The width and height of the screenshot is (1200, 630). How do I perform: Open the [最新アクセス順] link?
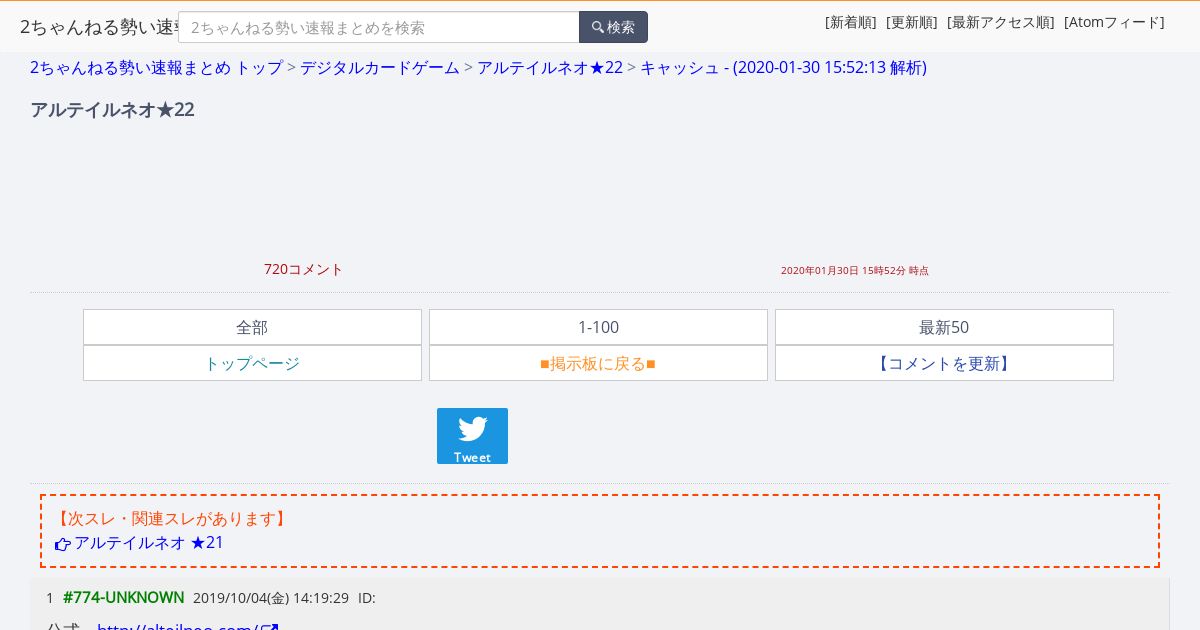1000,22
